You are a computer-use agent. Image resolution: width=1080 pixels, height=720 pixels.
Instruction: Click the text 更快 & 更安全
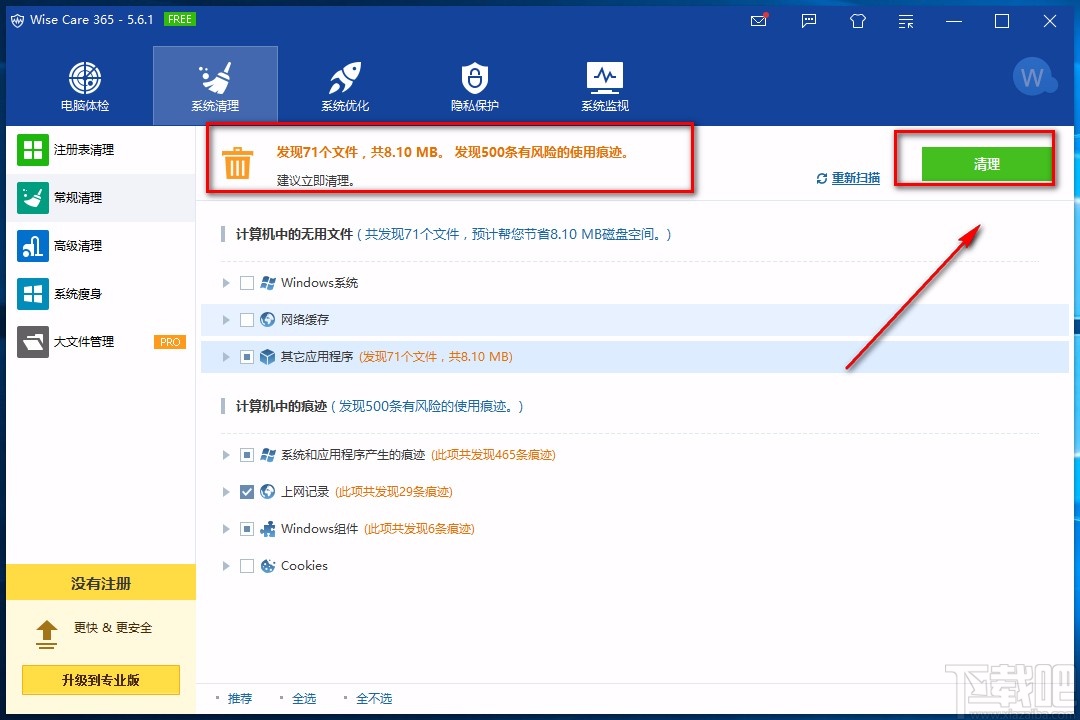[113, 628]
